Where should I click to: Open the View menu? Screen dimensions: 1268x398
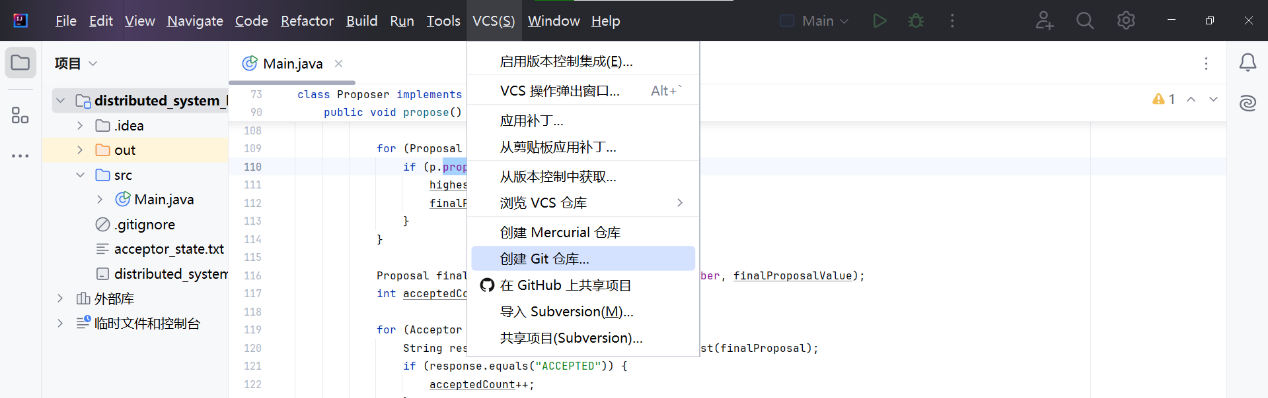pyautogui.click(x=140, y=20)
